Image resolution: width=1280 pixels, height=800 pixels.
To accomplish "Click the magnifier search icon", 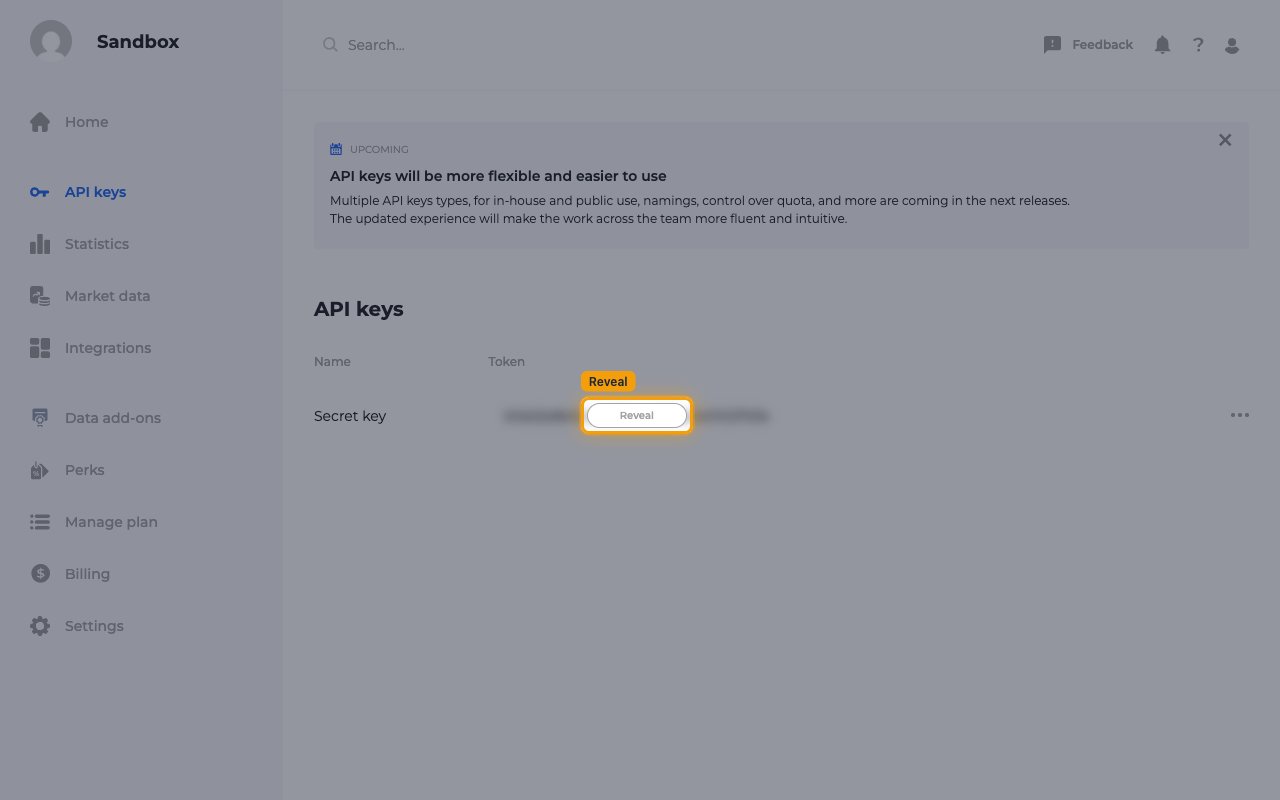I will coord(329,45).
